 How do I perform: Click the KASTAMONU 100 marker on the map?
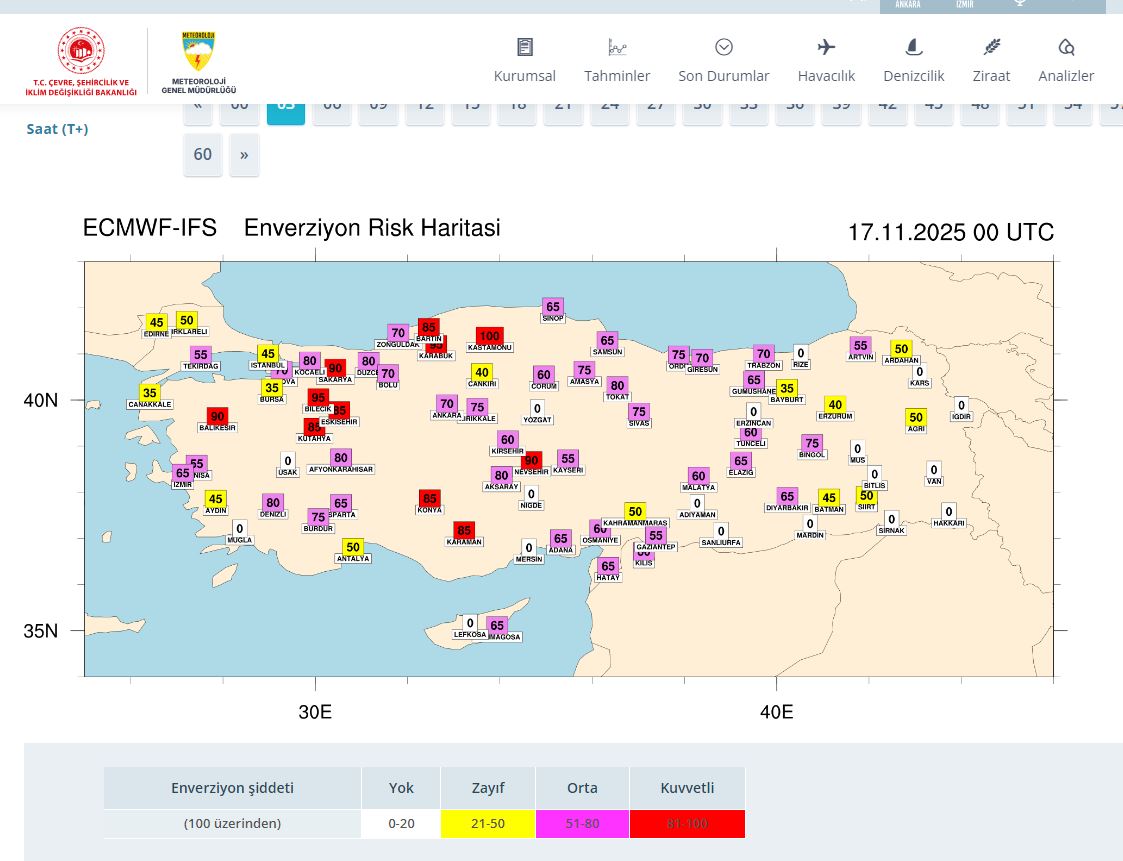(489, 336)
